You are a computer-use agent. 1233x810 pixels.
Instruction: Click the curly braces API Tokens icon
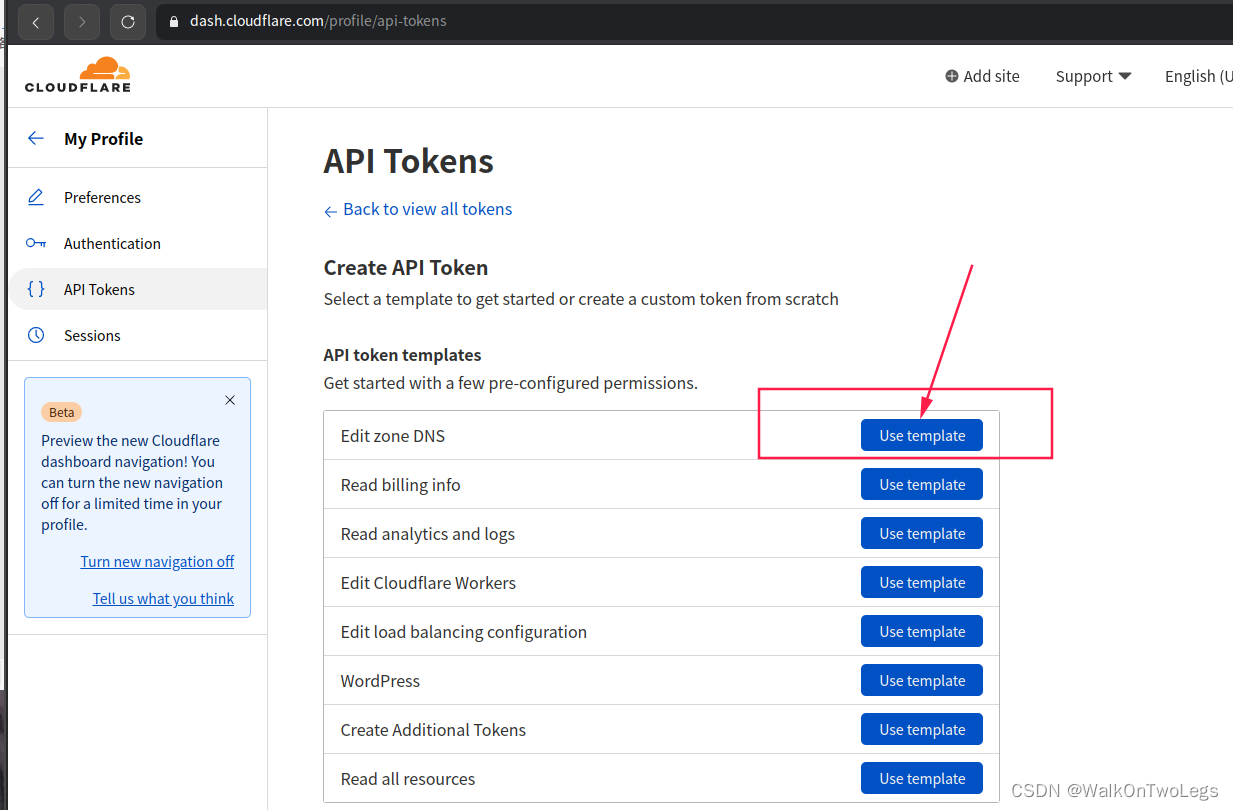point(36,289)
